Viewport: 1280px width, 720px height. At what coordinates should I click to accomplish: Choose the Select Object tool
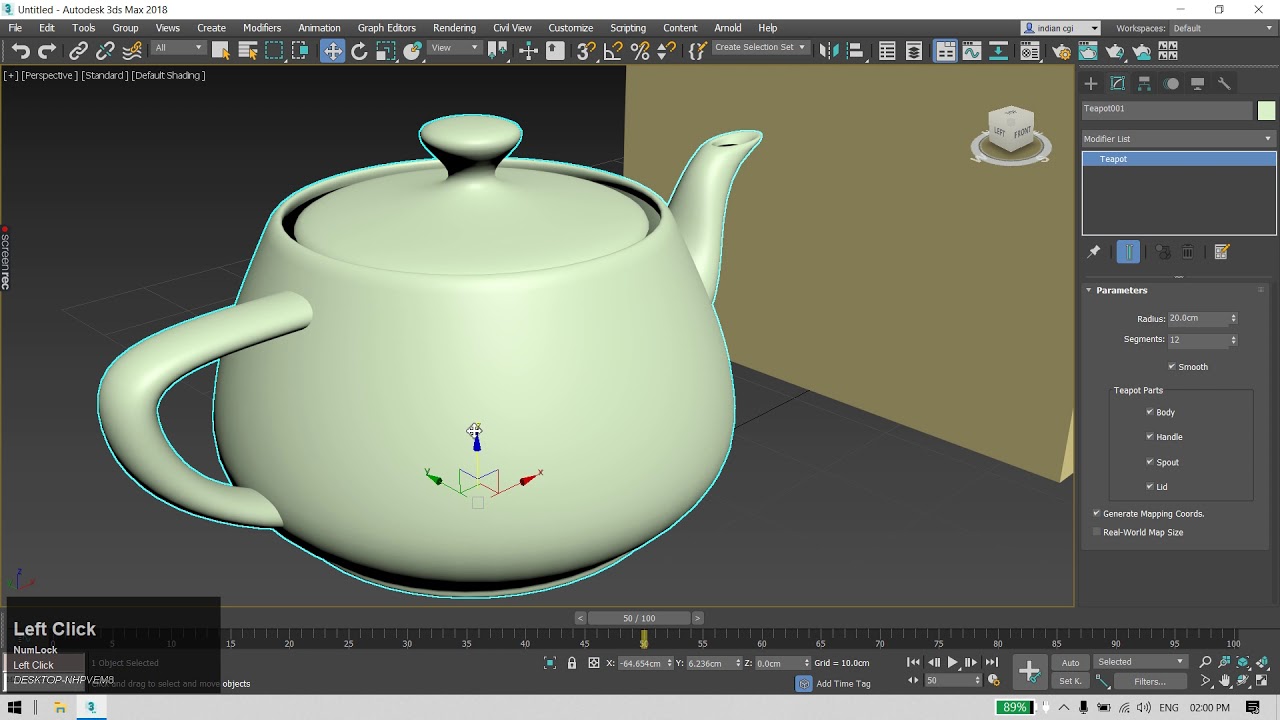coord(221,51)
